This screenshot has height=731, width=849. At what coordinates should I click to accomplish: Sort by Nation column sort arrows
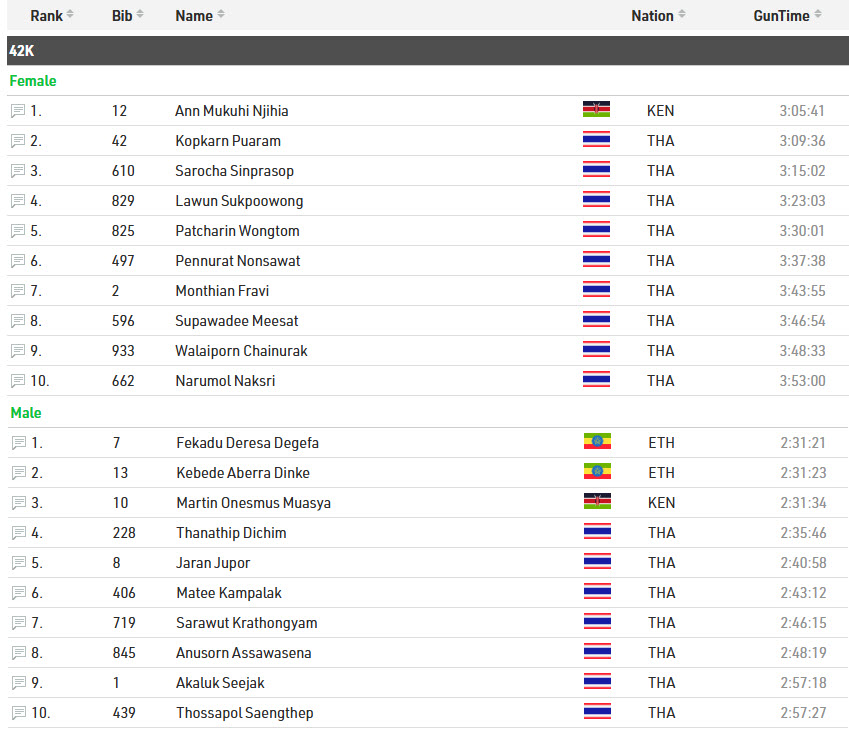pos(682,15)
